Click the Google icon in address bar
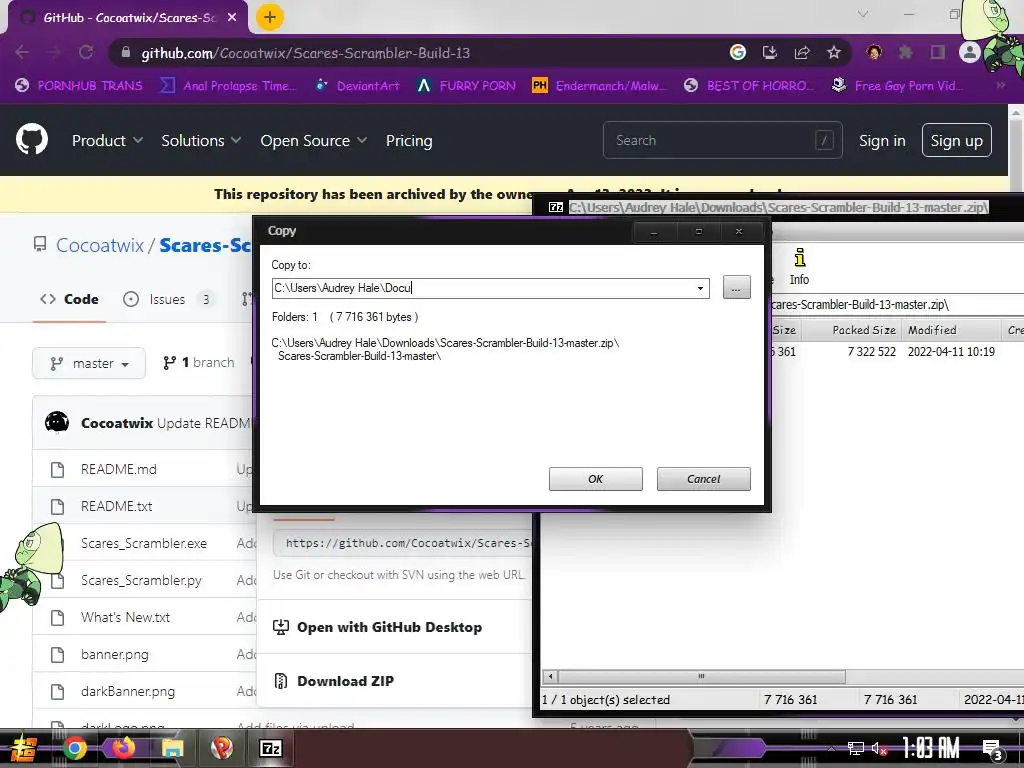The image size is (1024, 768). tap(737, 52)
